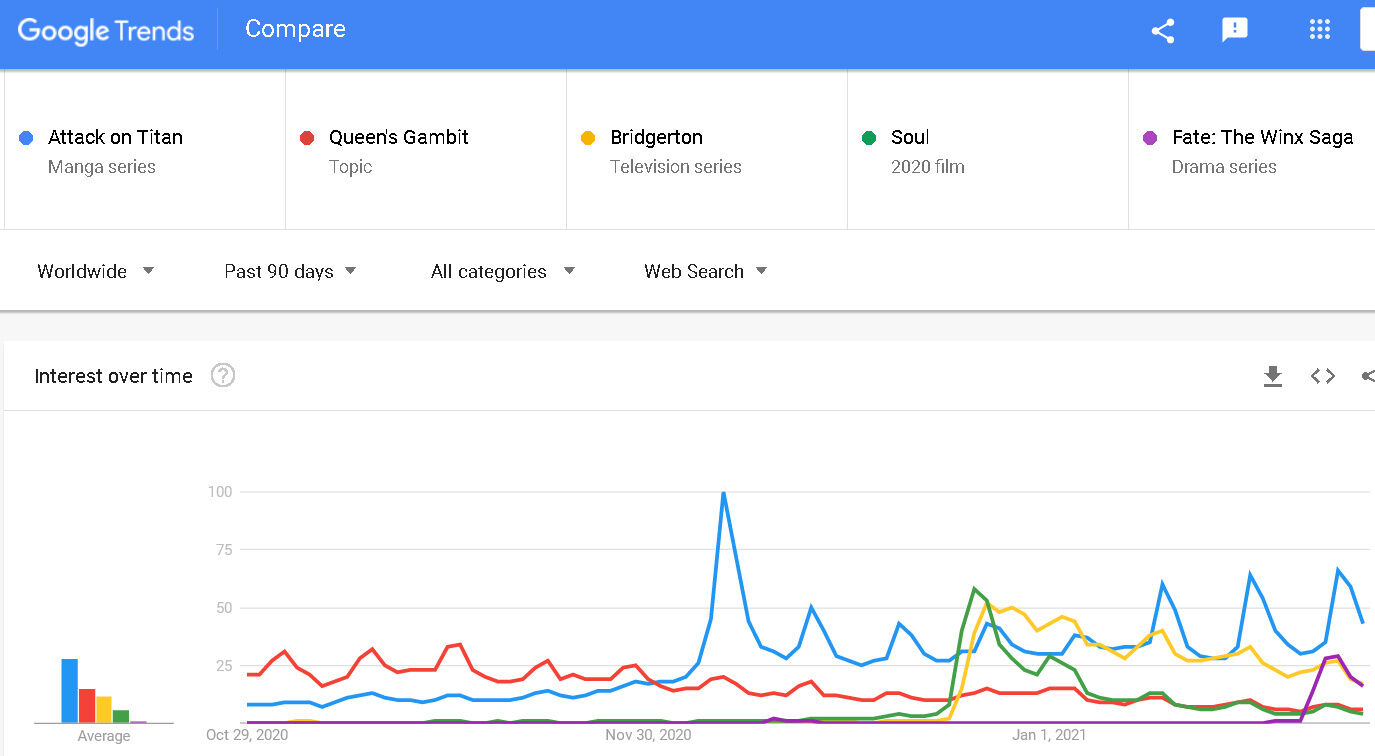Viewport: 1375px width, 756px height.
Task: Expand the Past 90 days dropdown
Action: tap(290, 271)
